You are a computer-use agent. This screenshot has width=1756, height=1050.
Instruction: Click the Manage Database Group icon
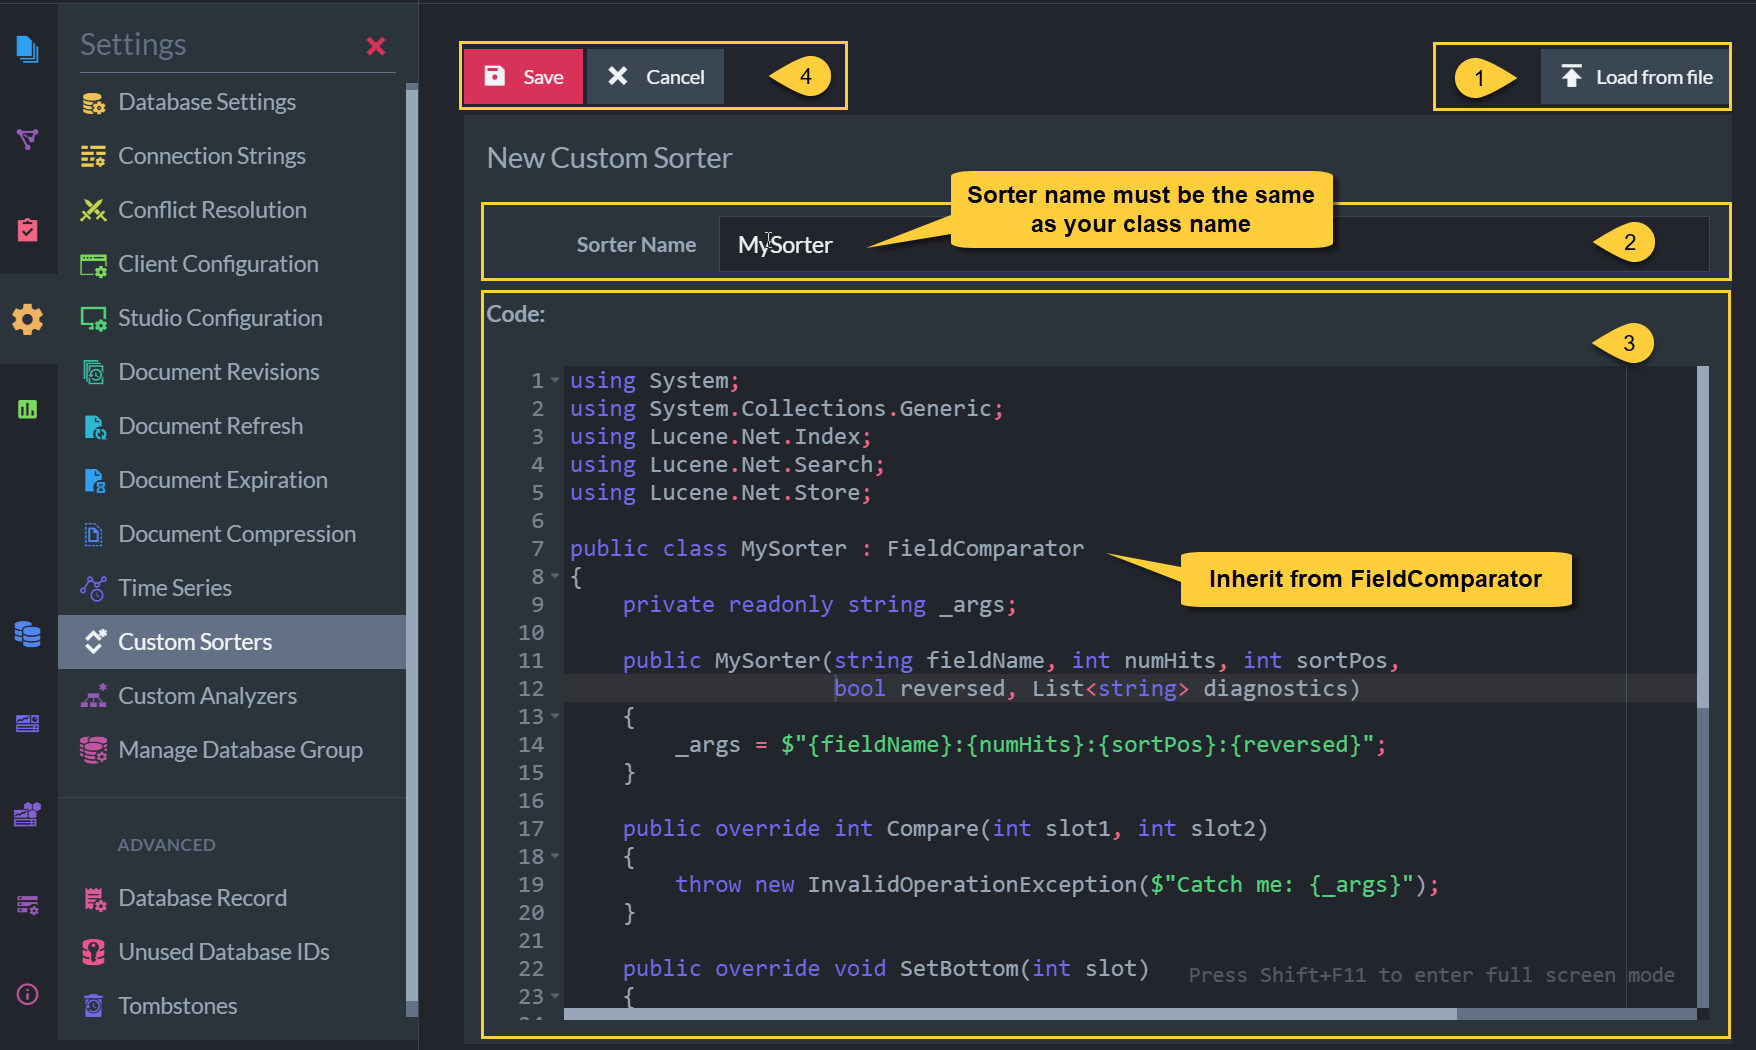(x=94, y=750)
